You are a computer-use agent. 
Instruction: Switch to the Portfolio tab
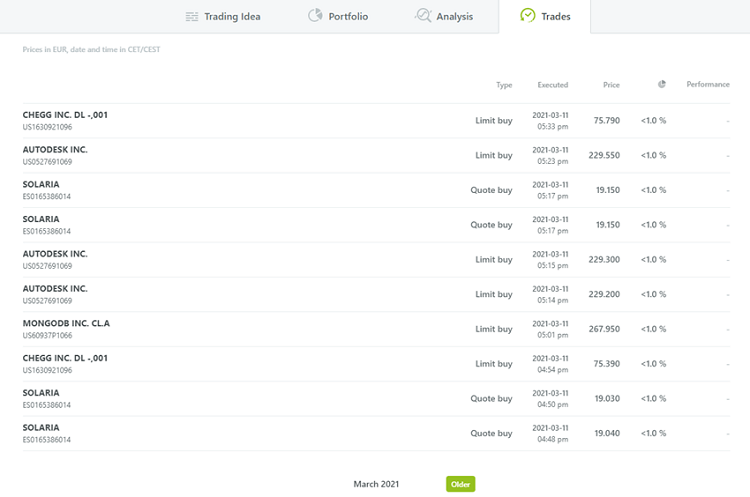pyautogui.click(x=338, y=16)
